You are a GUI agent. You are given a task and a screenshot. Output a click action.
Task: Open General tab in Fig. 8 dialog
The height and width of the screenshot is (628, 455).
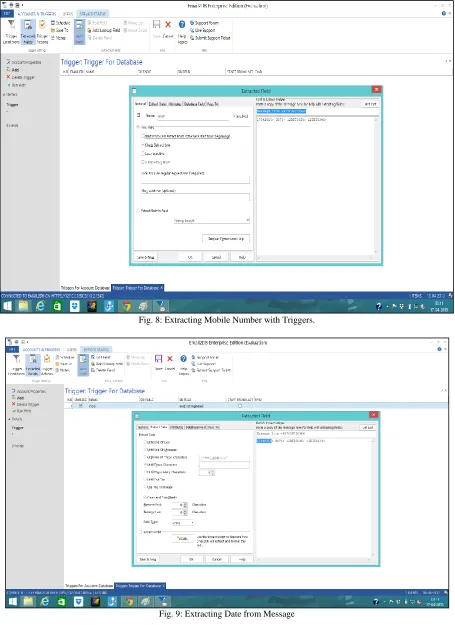[140, 104]
